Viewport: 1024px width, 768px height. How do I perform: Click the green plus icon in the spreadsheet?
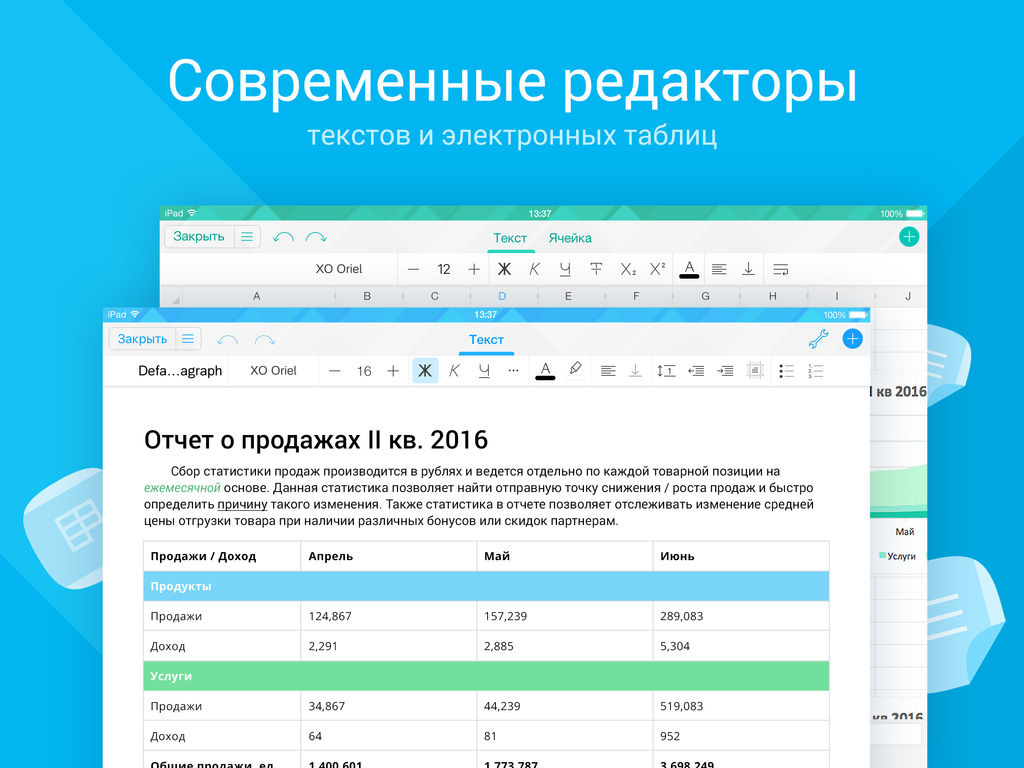click(x=909, y=236)
